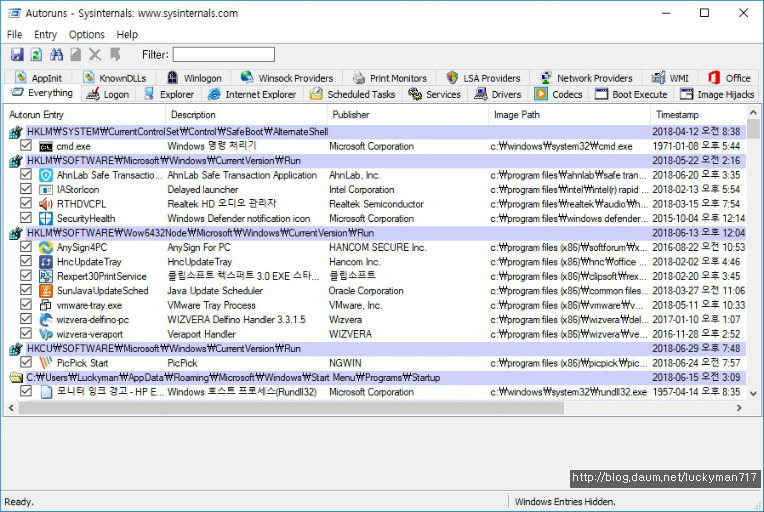Toggle the SecurityHealth entry checkbox
The width and height of the screenshot is (764, 512).
click(26, 218)
